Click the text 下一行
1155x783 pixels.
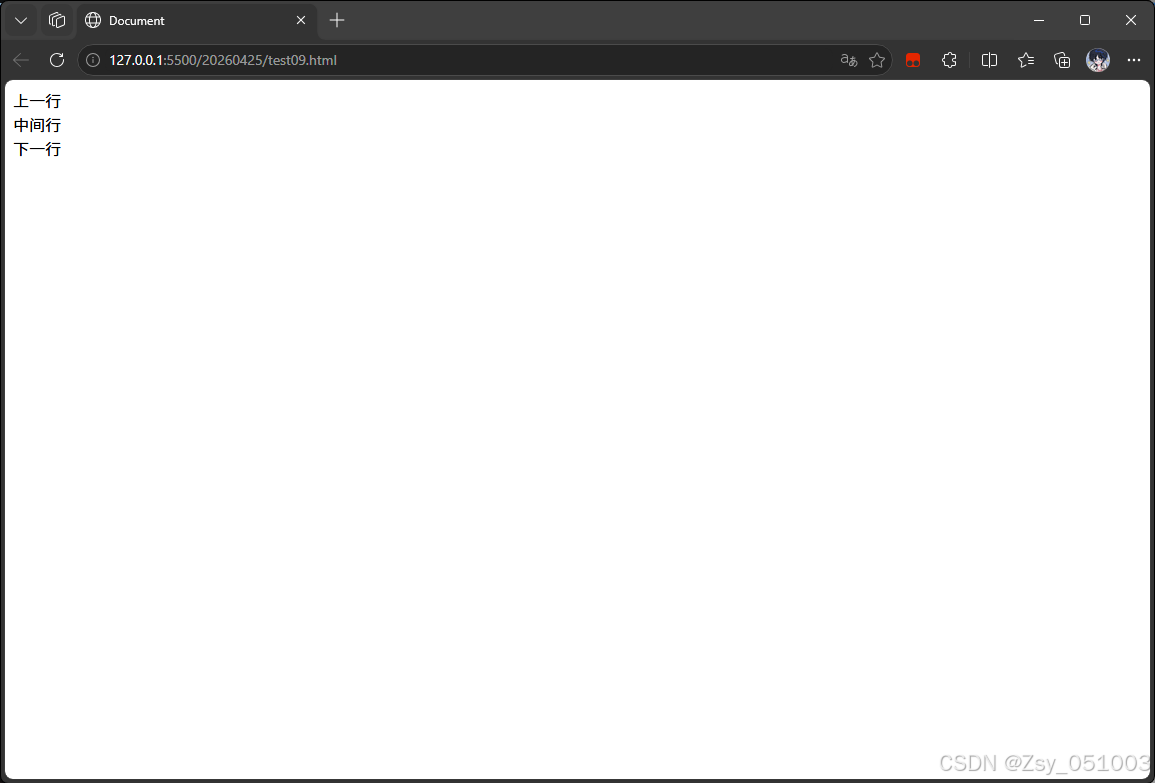click(x=37, y=150)
